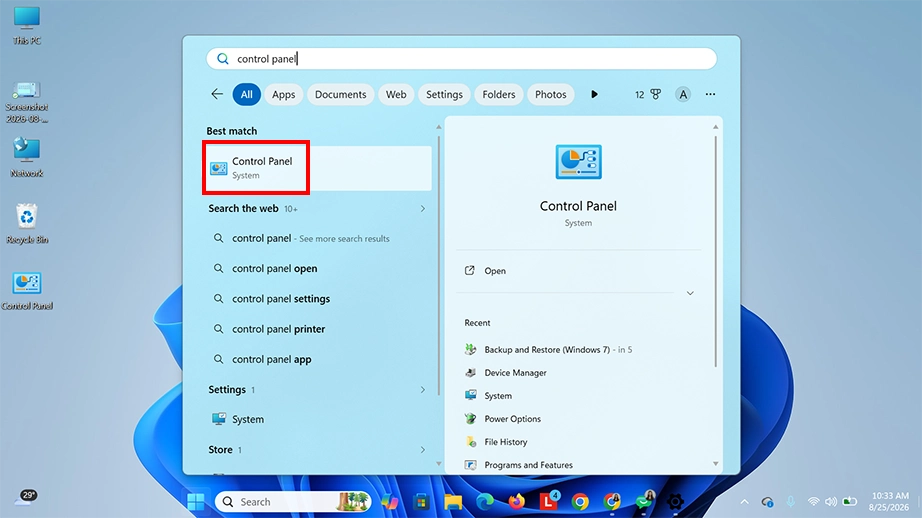Open This PC desktop icon

[26, 26]
